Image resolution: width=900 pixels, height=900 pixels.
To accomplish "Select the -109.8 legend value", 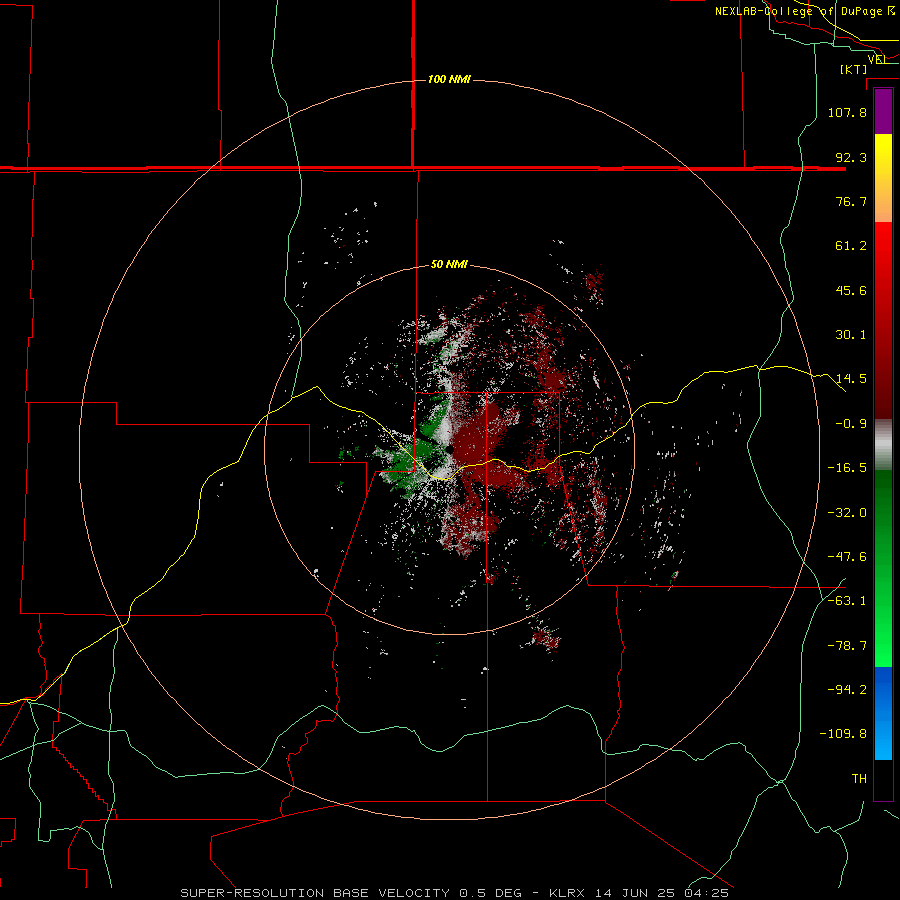I will [x=843, y=734].
